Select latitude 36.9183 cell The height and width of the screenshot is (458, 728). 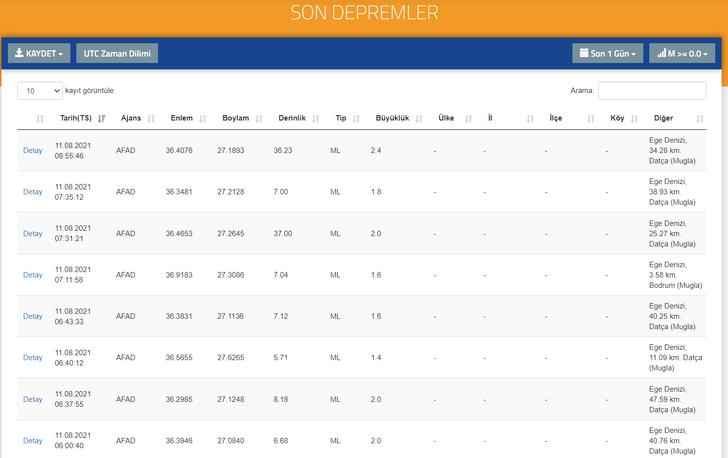[x=179, y=275]
